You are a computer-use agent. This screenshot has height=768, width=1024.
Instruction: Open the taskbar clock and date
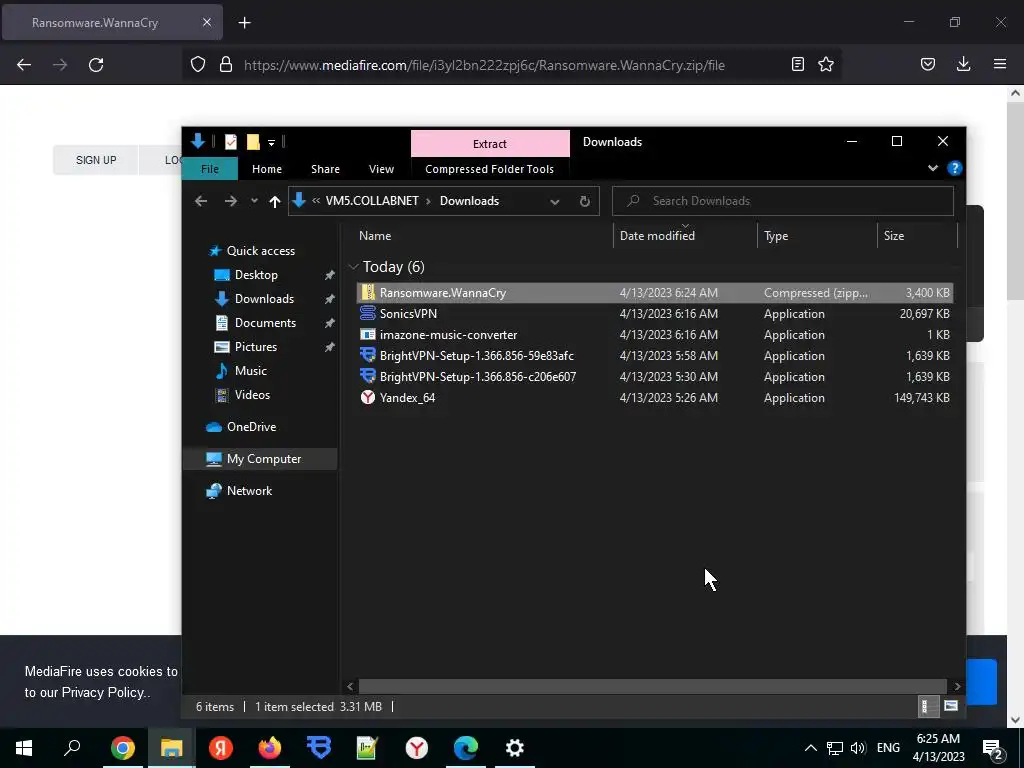click(938, 748)
